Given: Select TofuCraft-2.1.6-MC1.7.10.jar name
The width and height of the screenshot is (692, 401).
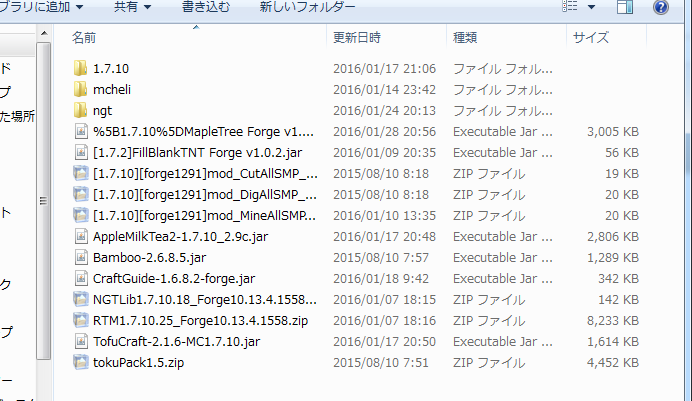Looking at the screenshot, I should [177, 342].
